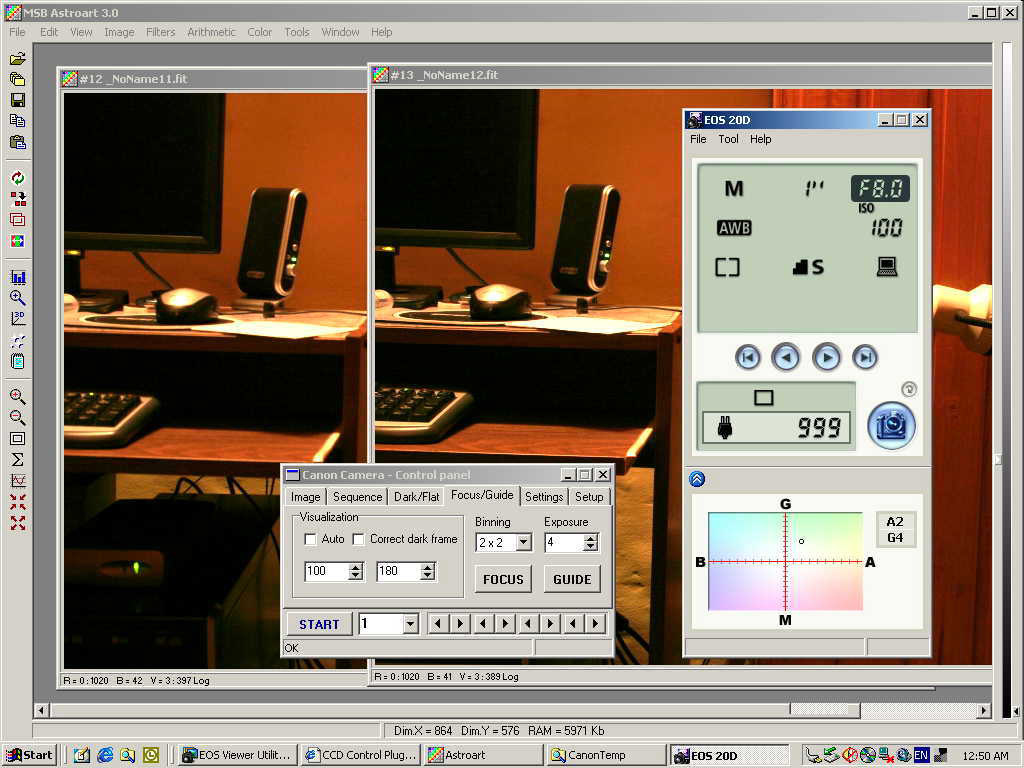Switch to EOS Viewer Utility taskbar item
Image resolution: width=1024 pixels, height=768 pixels.
[x=238, y=755]
